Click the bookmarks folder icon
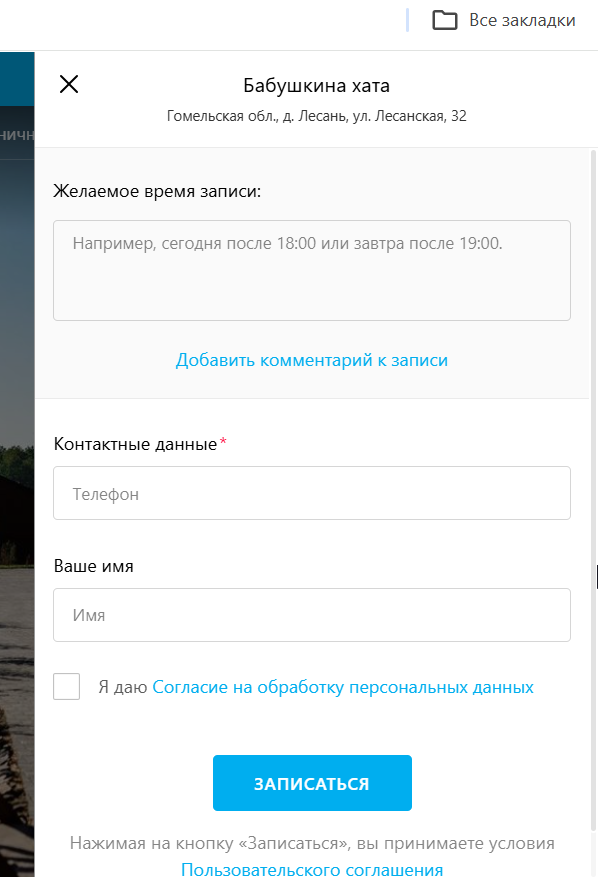The width and height of the screenshot is (598, 877). (x=445, y=20)
